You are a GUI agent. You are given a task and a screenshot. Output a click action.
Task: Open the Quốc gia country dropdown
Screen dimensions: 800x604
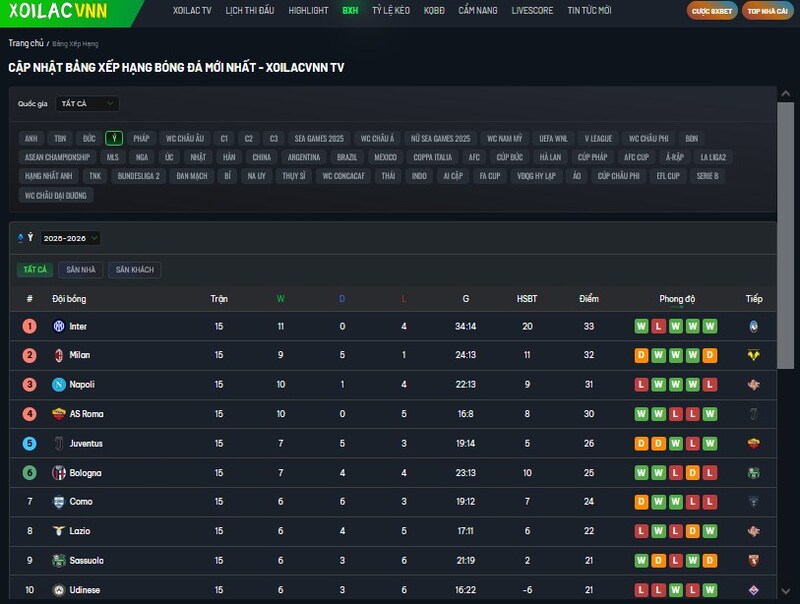tap(87, 104)
